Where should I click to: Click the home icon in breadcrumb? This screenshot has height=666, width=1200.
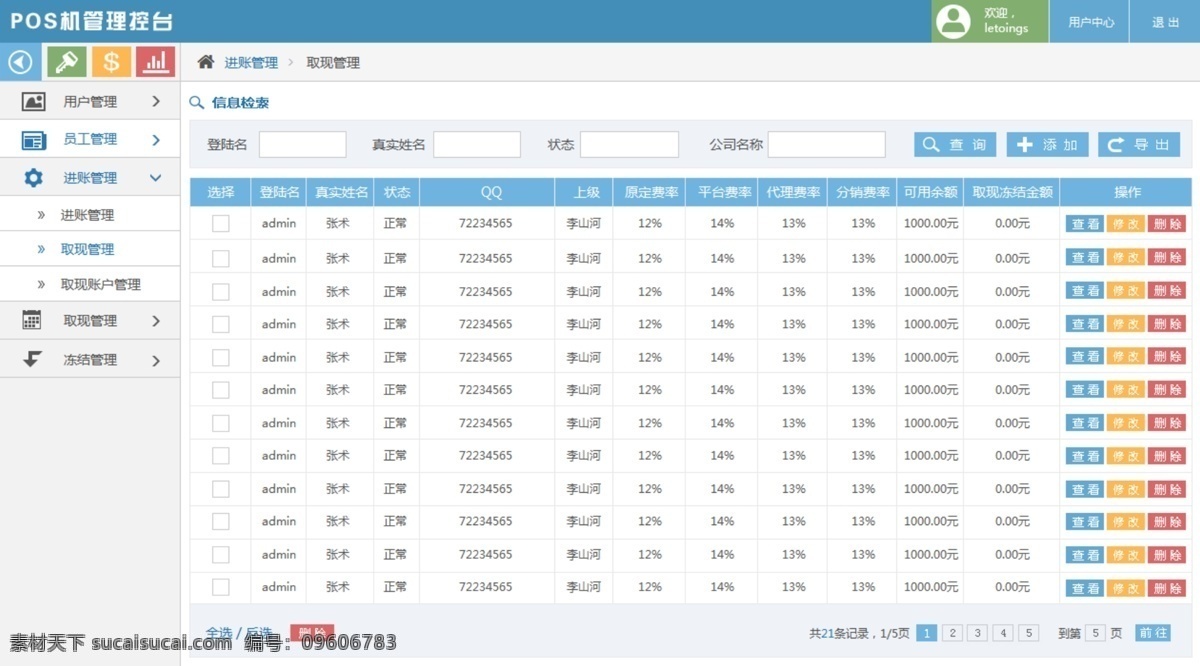pyautogui.click(x=206, y=62)
